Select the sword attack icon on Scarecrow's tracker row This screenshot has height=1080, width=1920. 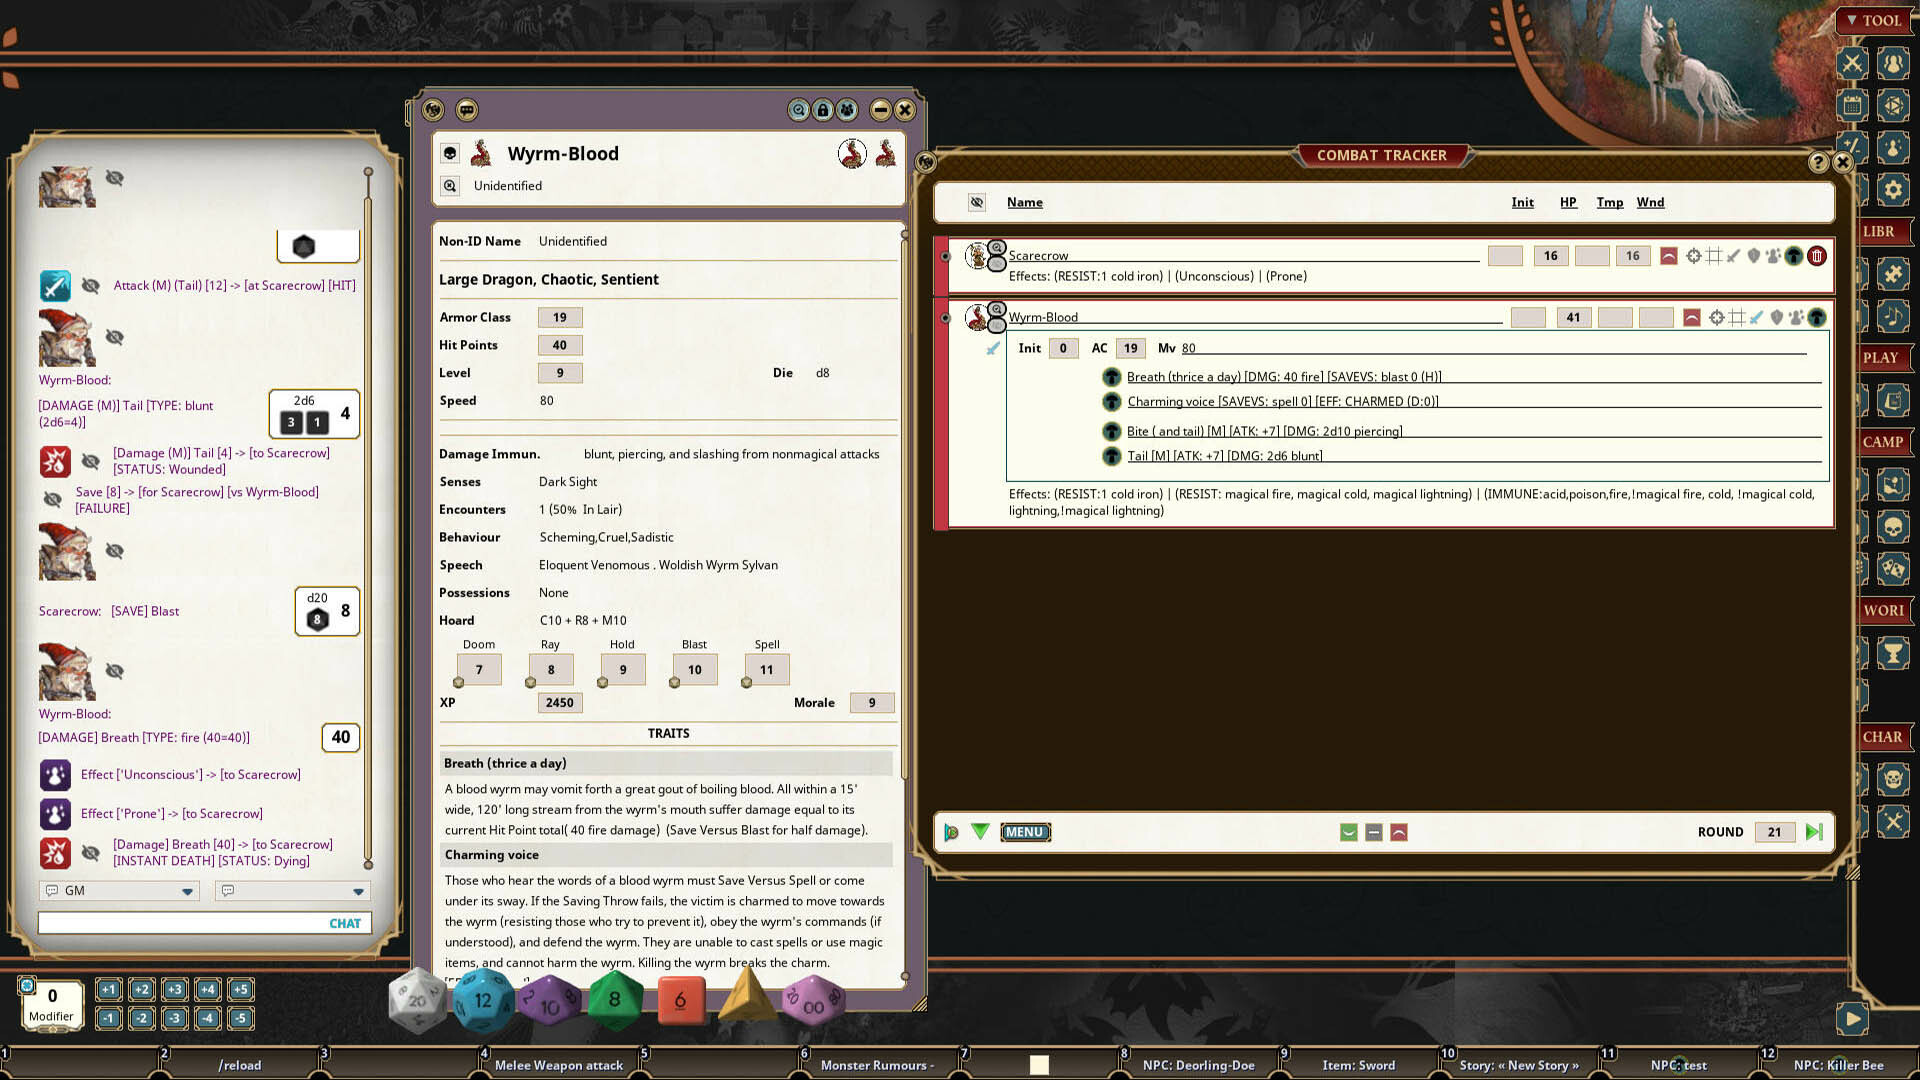[1732, 255]
